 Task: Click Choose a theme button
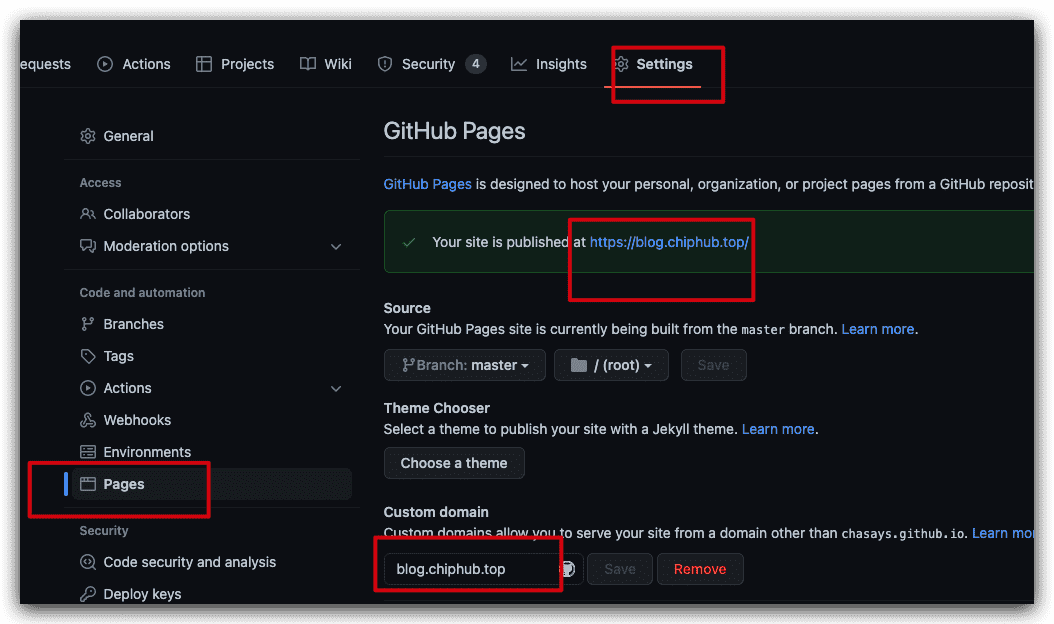(454, 463)
